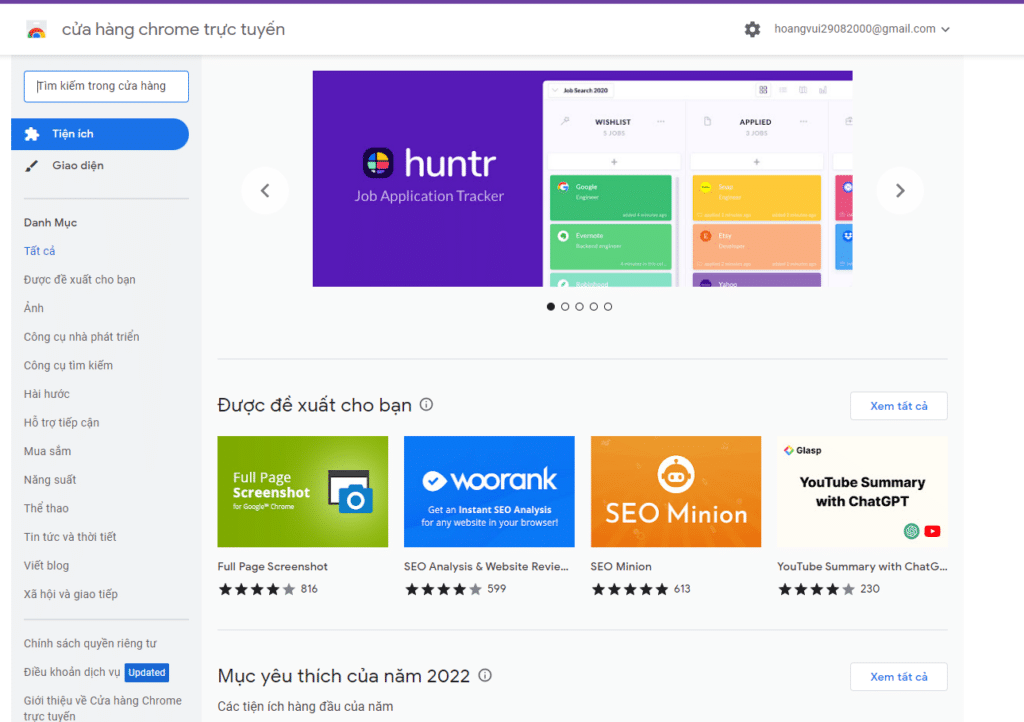This screenshot has width=1024, height=722.
Task: Open 'Điều khoản dịch vụ' link
Action: tap(72, 672)
